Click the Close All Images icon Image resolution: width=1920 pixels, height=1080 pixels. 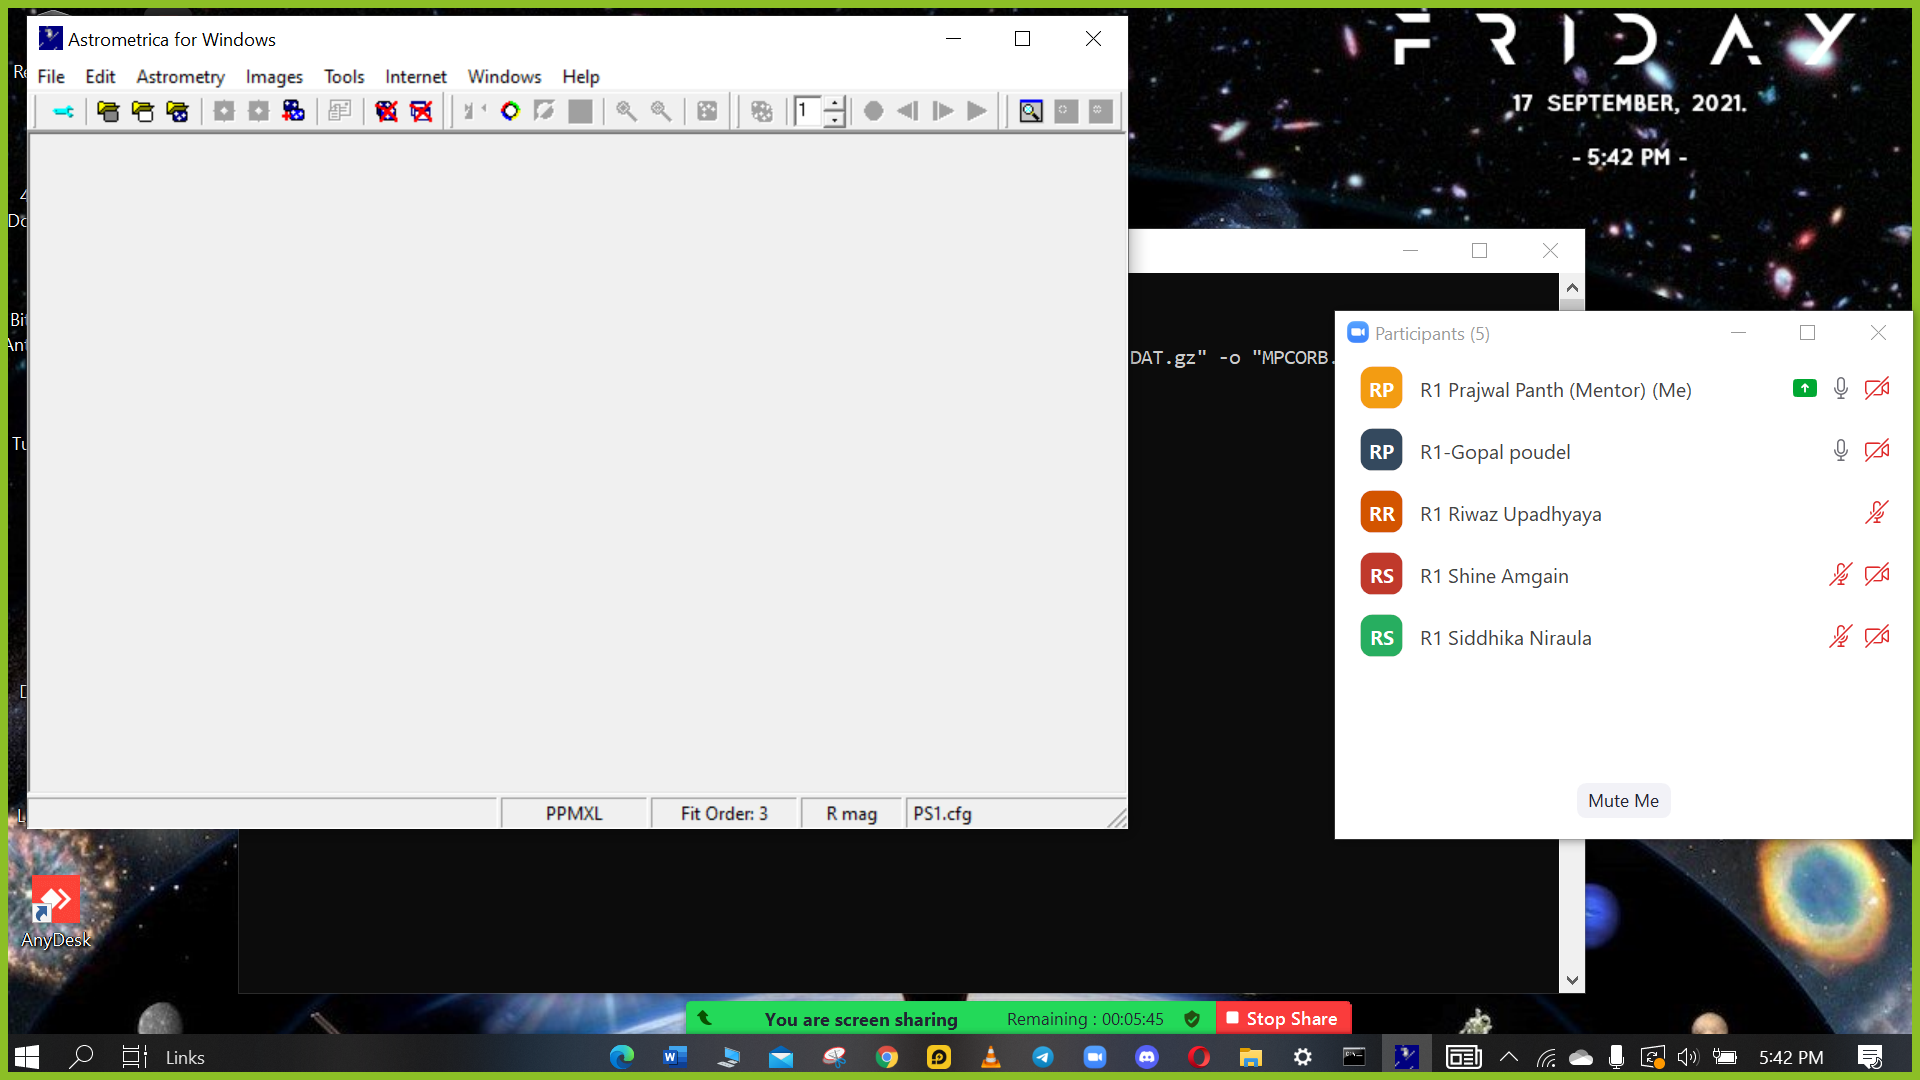[421, 111]
